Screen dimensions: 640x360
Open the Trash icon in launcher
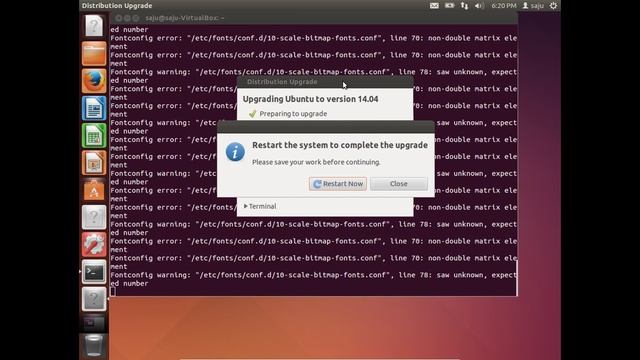(x=94, y=346)
